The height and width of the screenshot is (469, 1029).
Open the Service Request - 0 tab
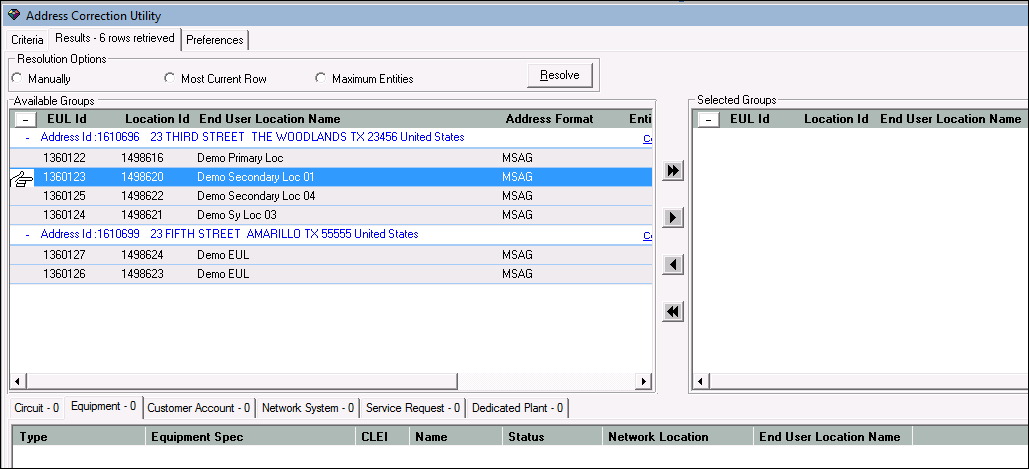(x=413, y=408)
